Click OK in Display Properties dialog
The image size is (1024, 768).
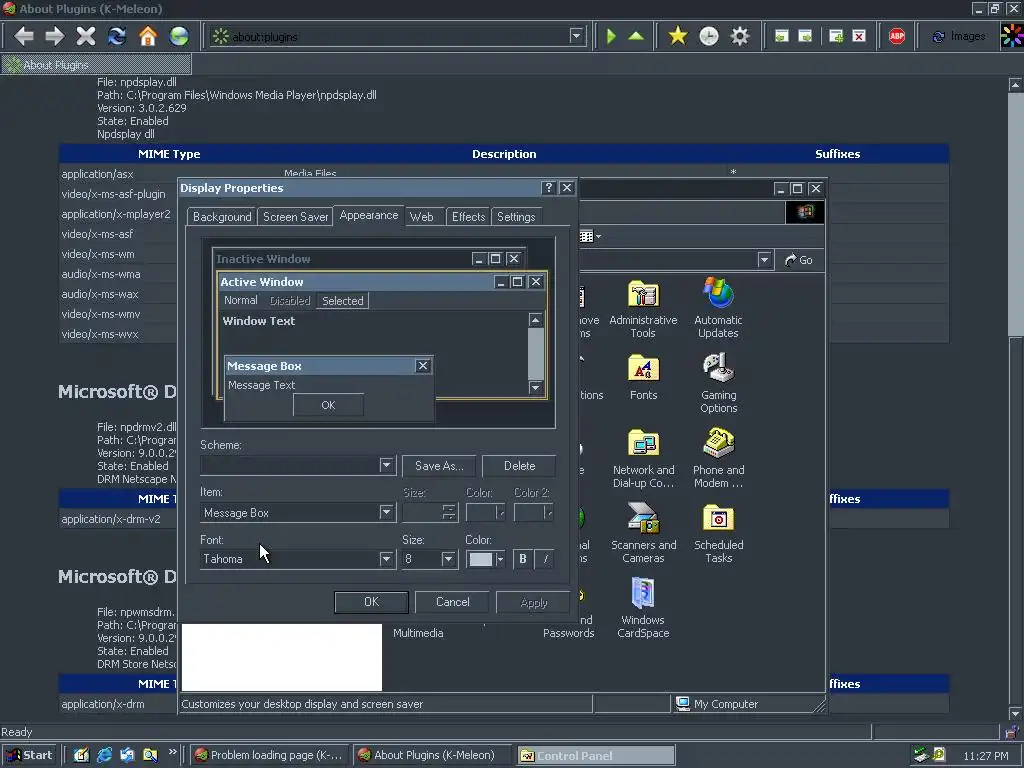tap(371, 602)
